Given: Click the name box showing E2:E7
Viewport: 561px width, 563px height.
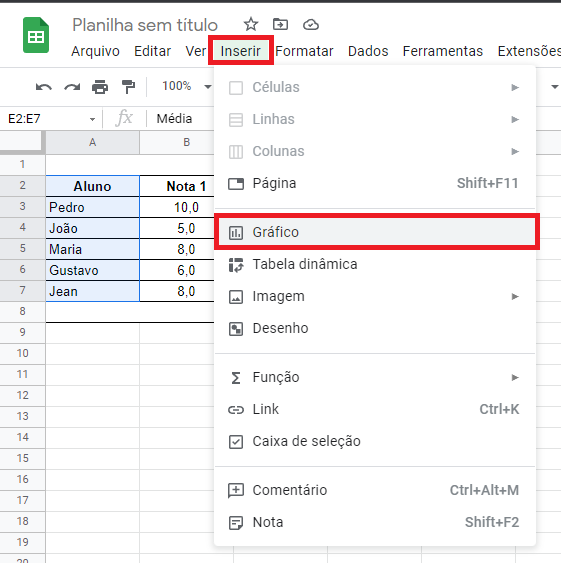Looking at the screenshot, I should (x=50, y=118).
